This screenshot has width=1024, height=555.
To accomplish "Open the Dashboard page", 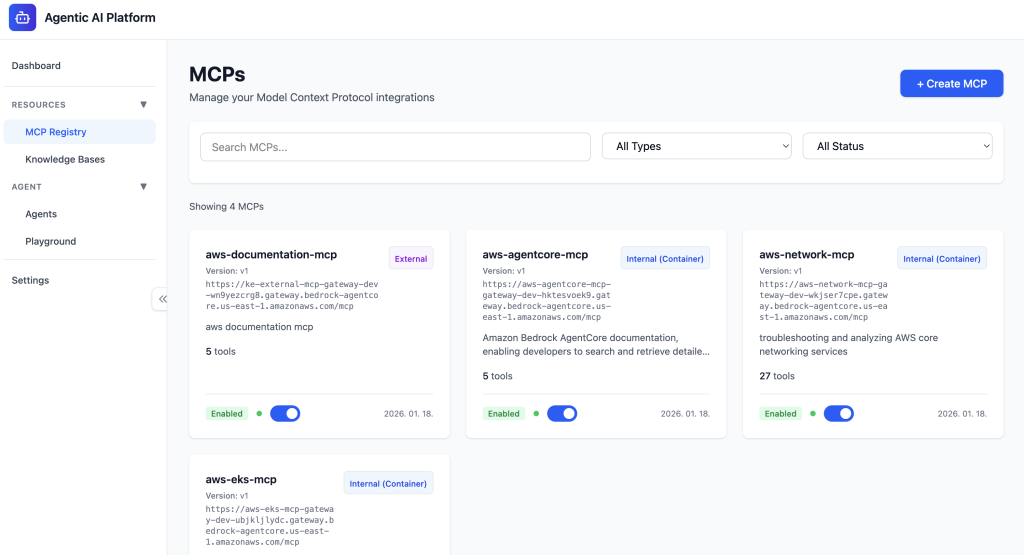I will pyautogui.click(x=36, y=65).
